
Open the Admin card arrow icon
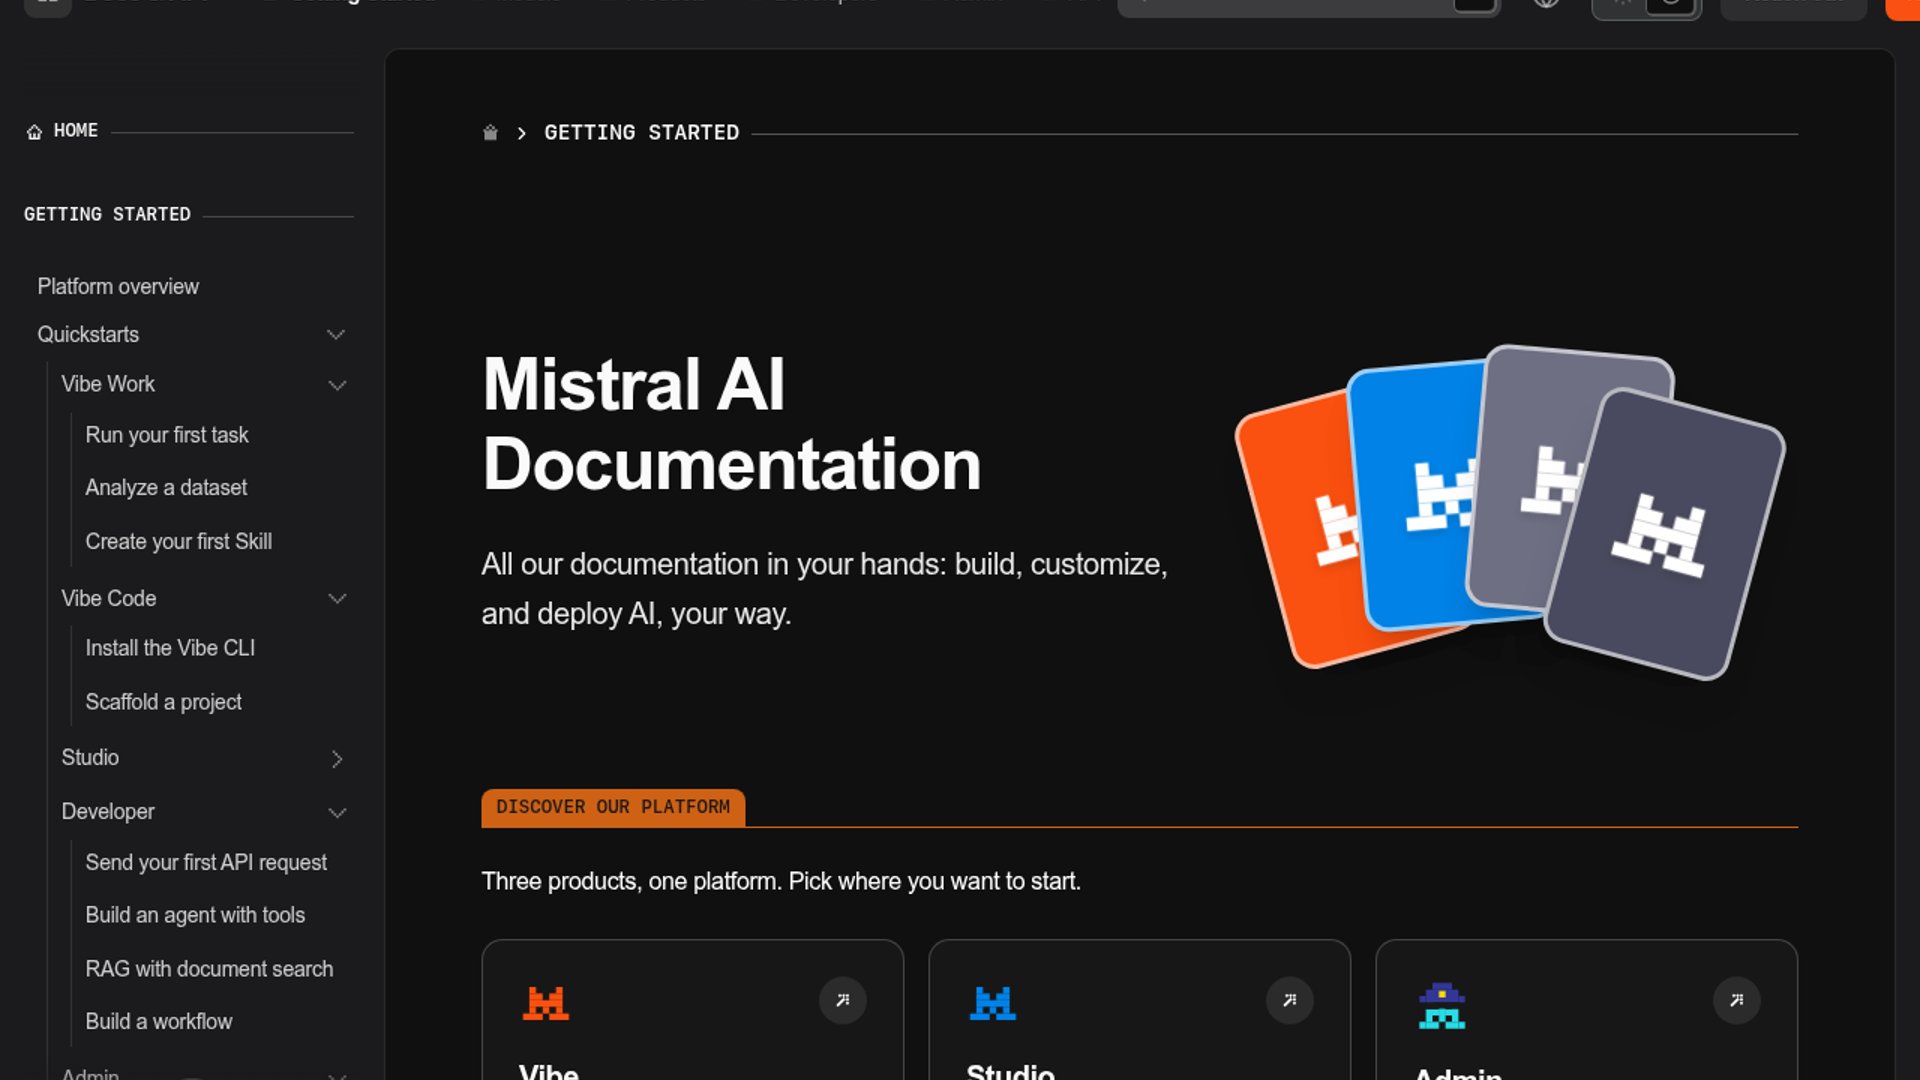point(1737,1000)
